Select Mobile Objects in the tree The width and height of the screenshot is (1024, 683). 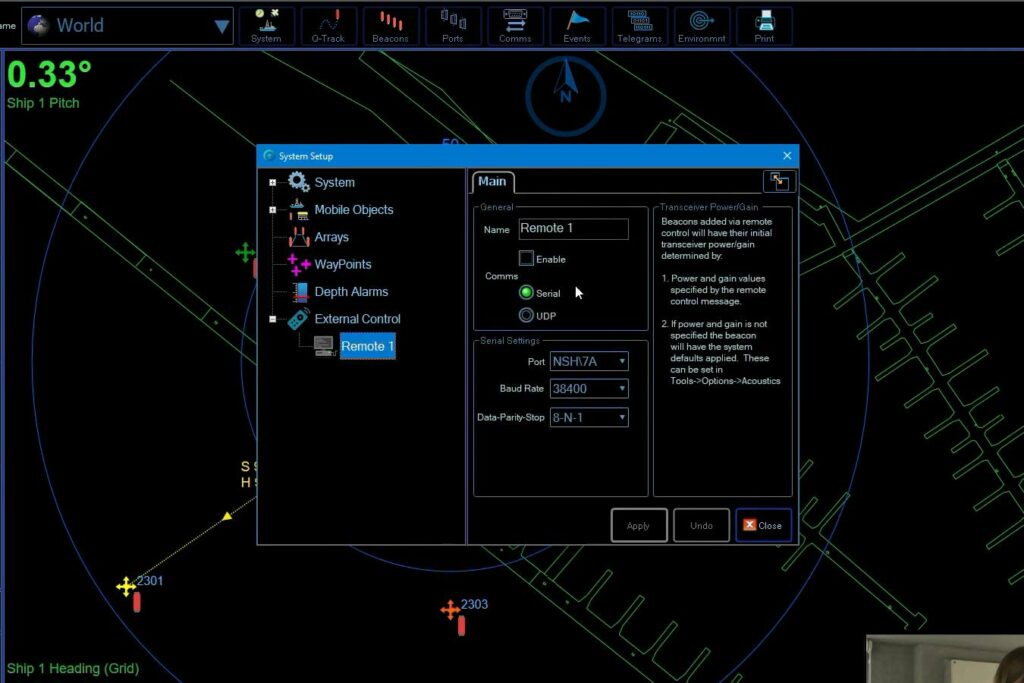(354, 210)
